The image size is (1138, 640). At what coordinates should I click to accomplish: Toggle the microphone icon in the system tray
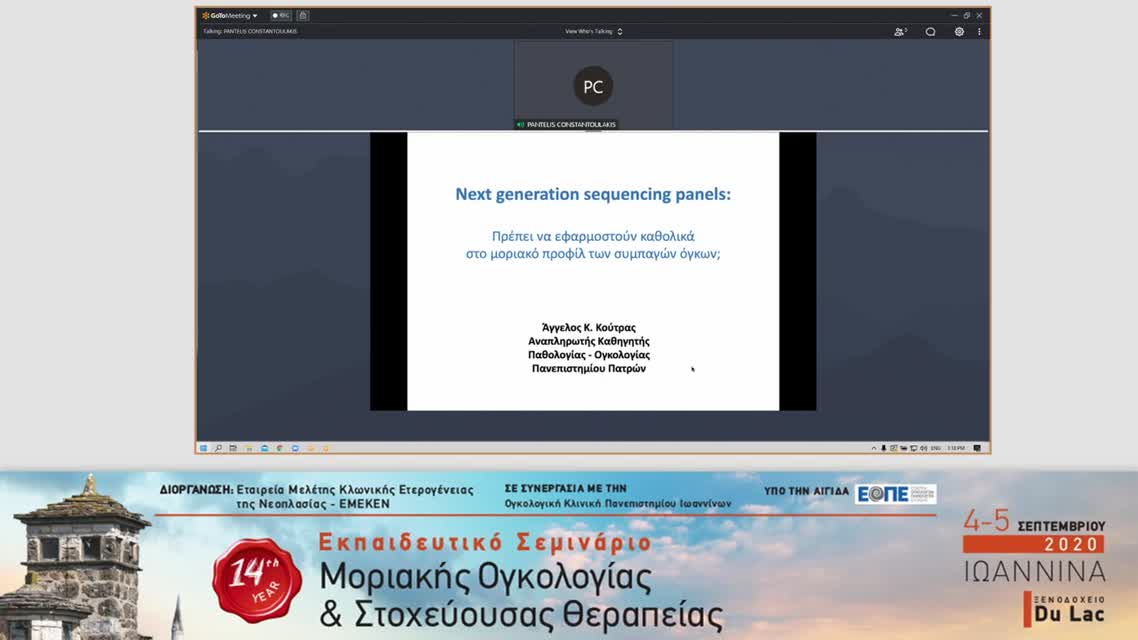(884, 447)
